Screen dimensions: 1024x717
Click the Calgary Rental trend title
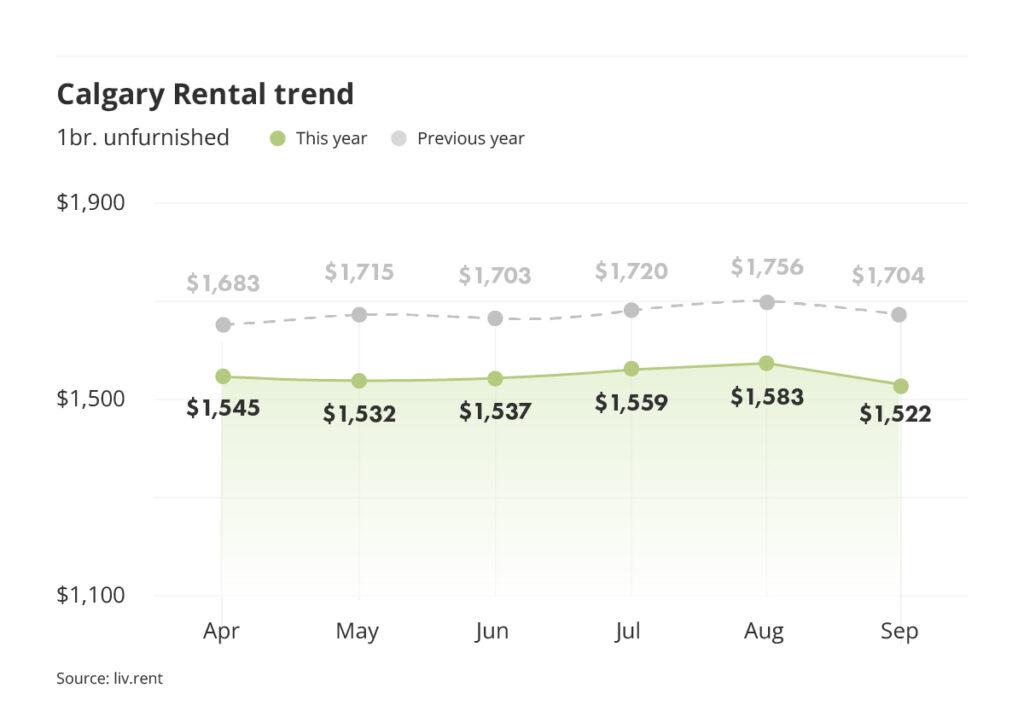pyautogui.click(x=205, y=94)
